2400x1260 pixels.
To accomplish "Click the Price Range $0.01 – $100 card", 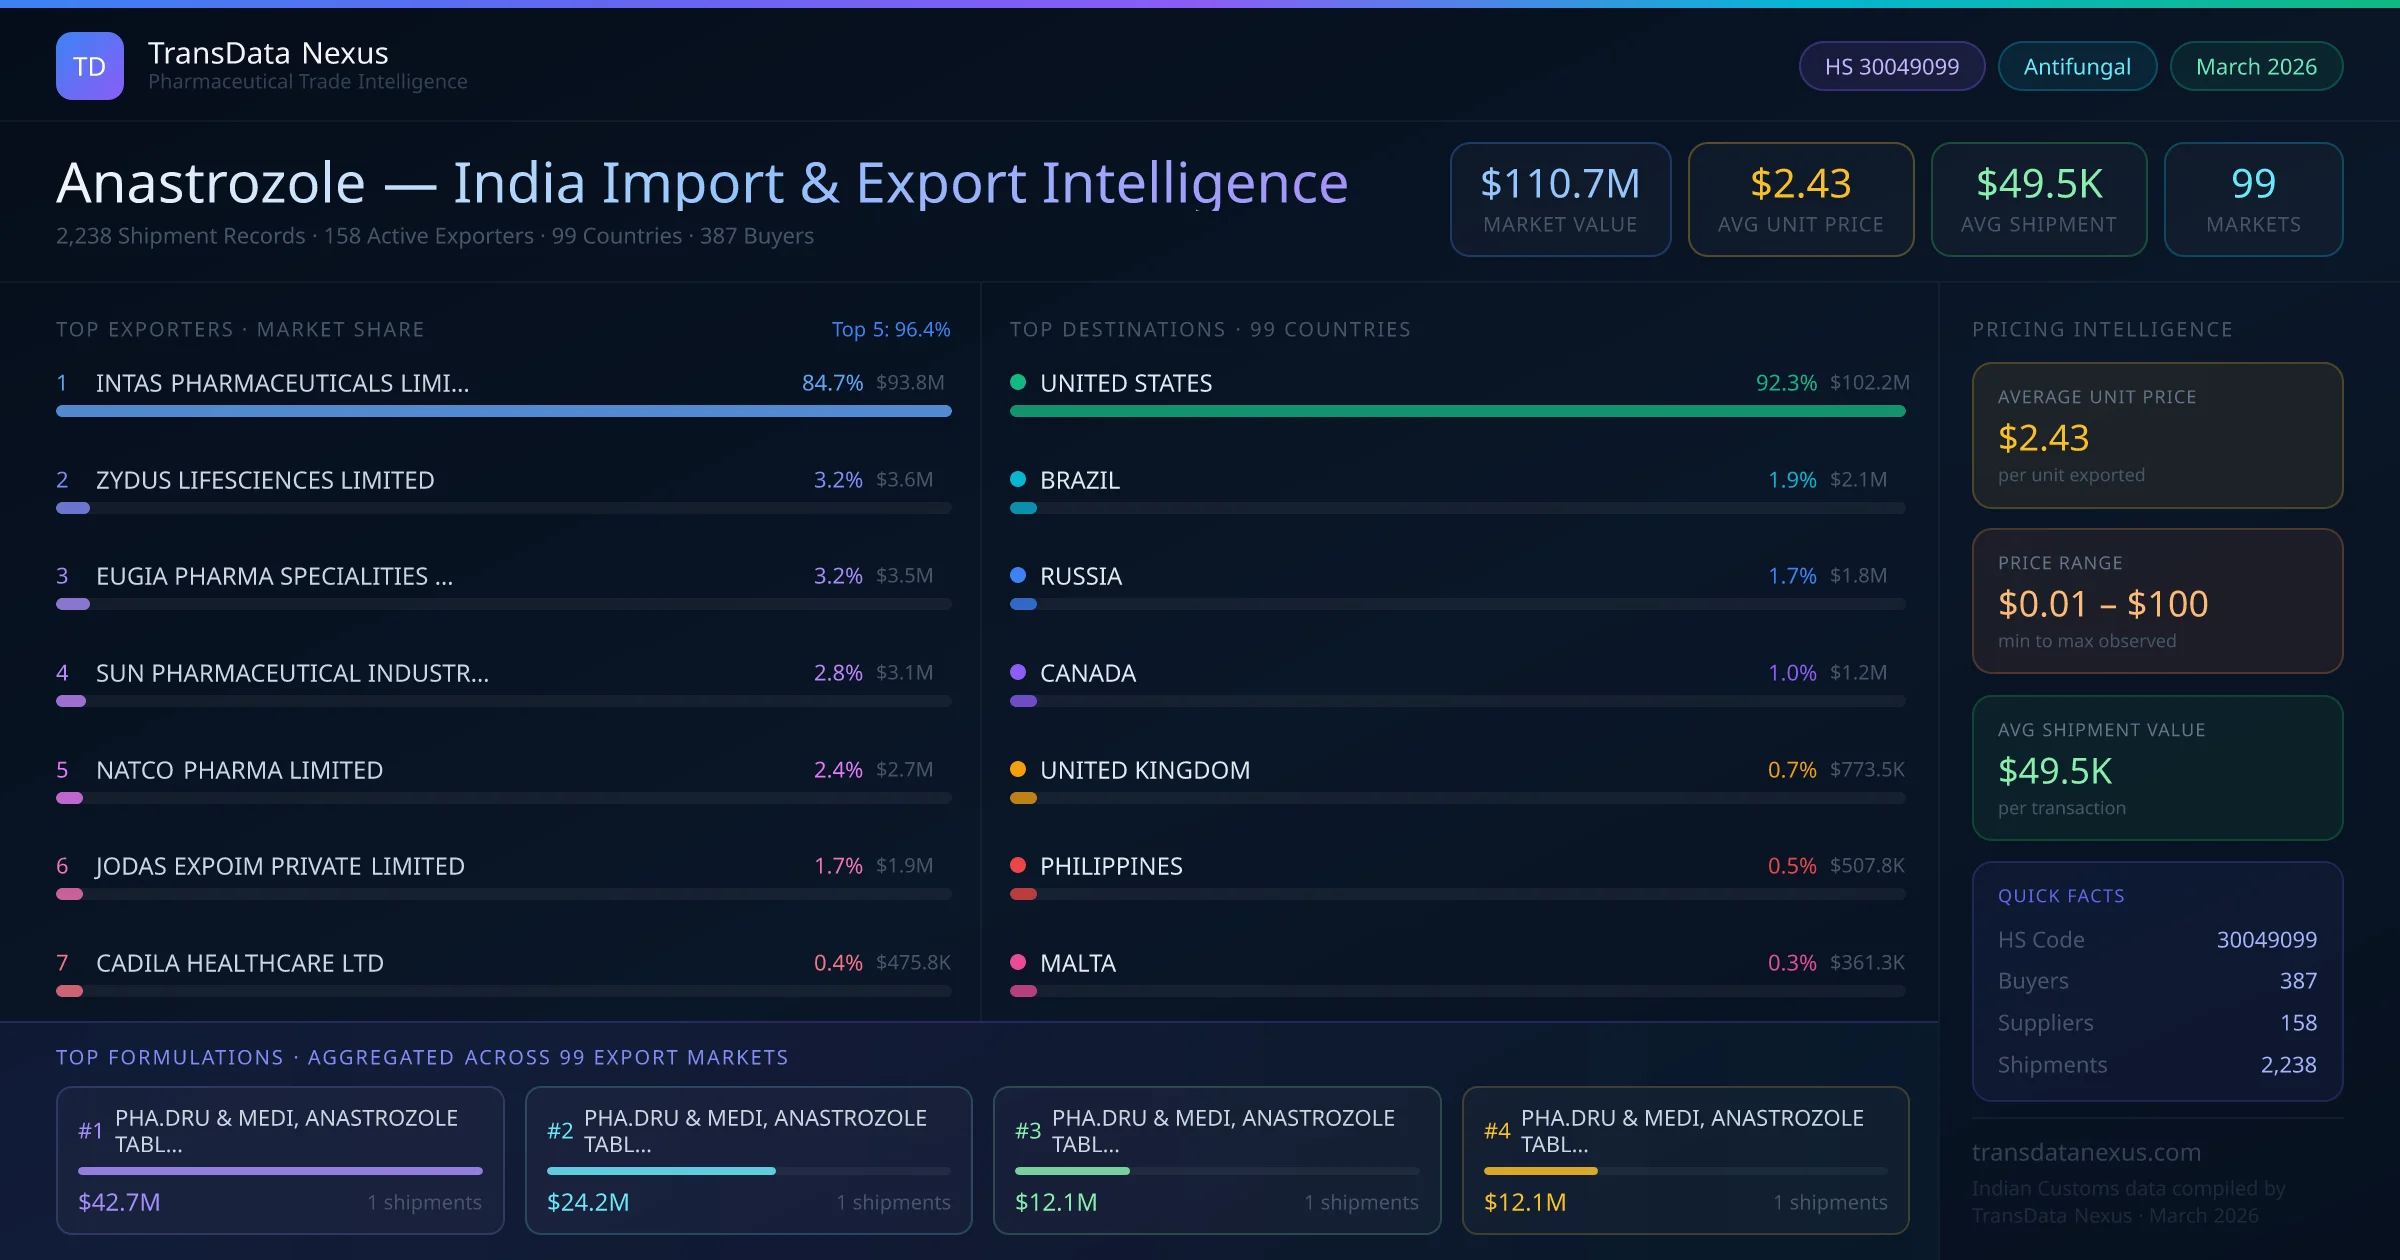I will click(x=2156, y=601).
